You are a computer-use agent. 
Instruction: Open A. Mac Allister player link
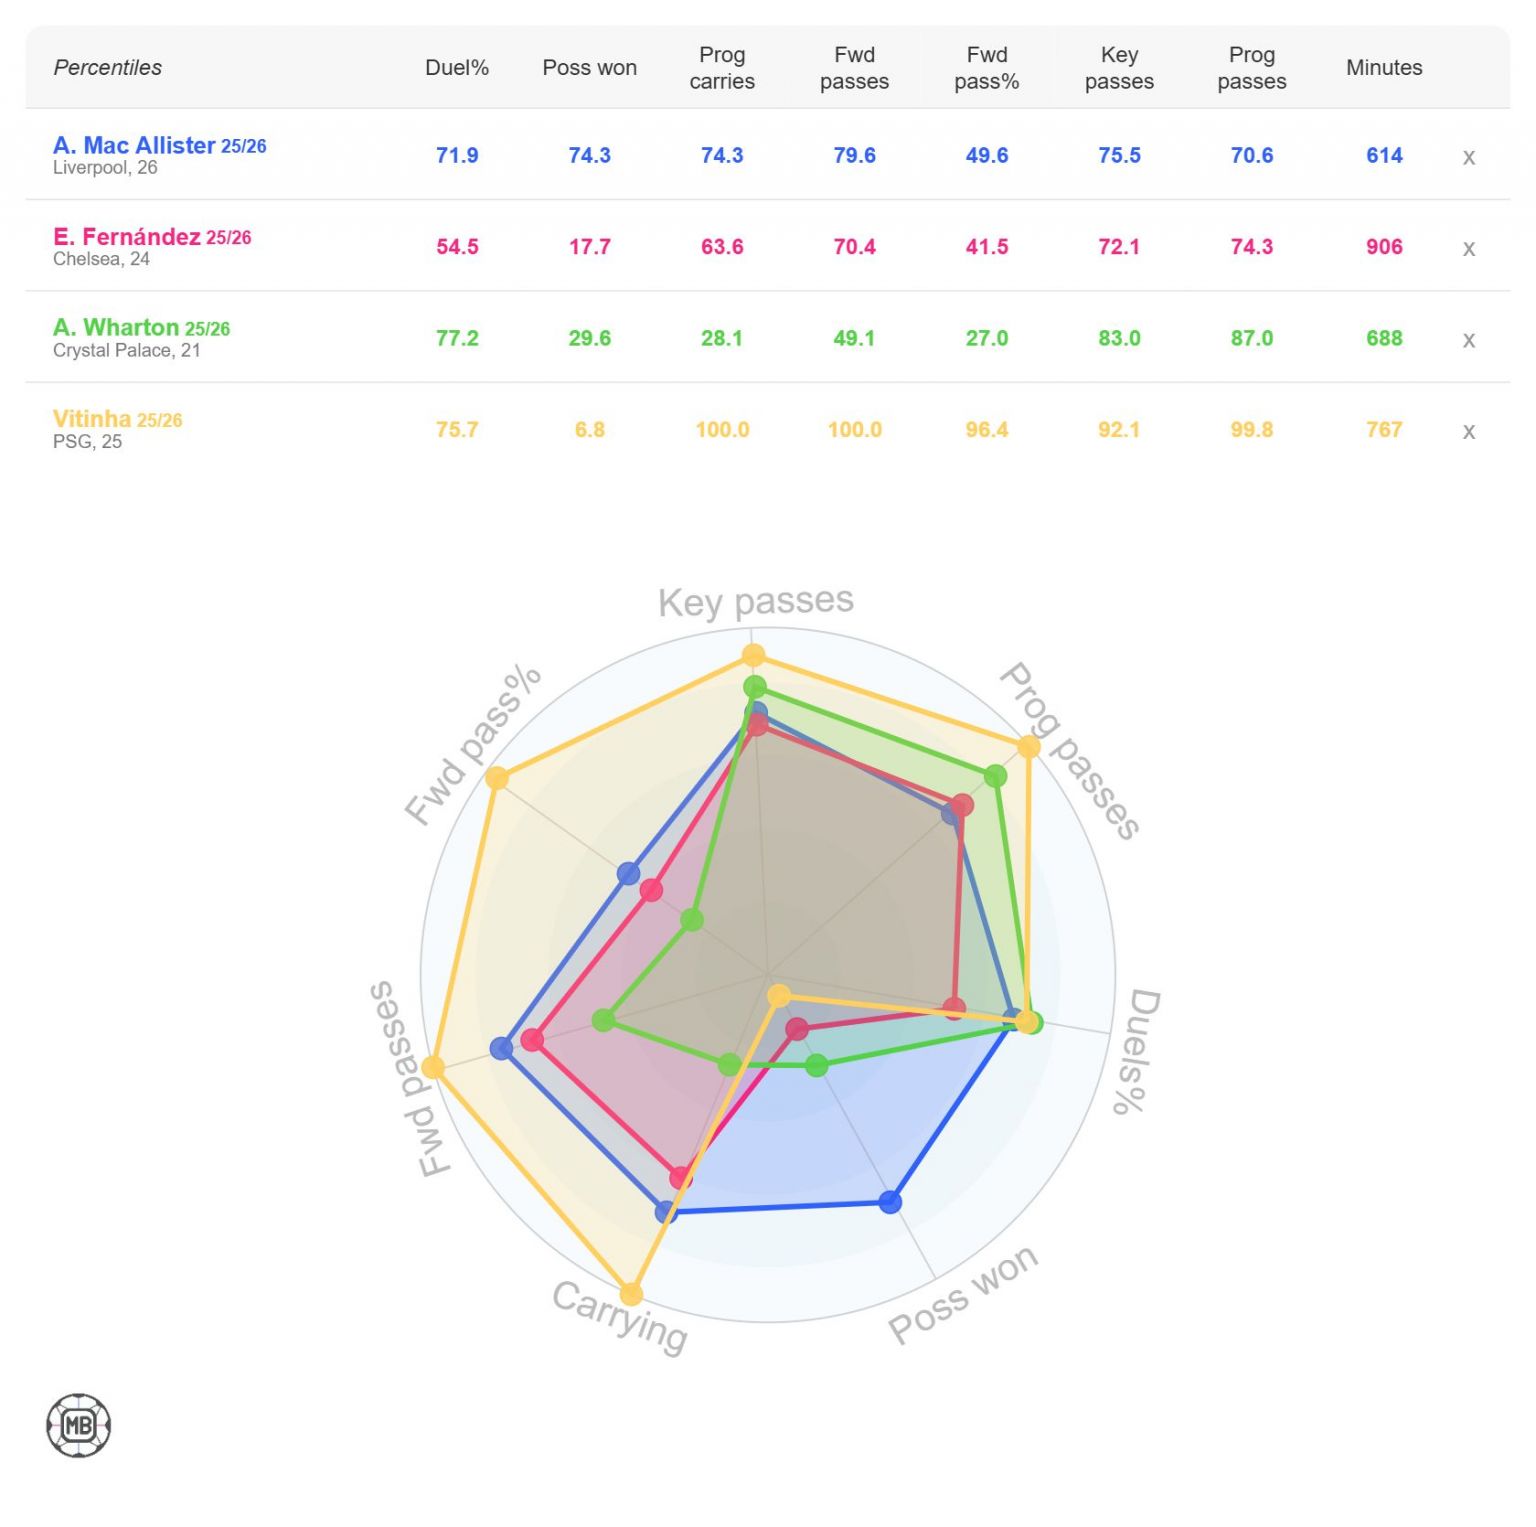134,145
